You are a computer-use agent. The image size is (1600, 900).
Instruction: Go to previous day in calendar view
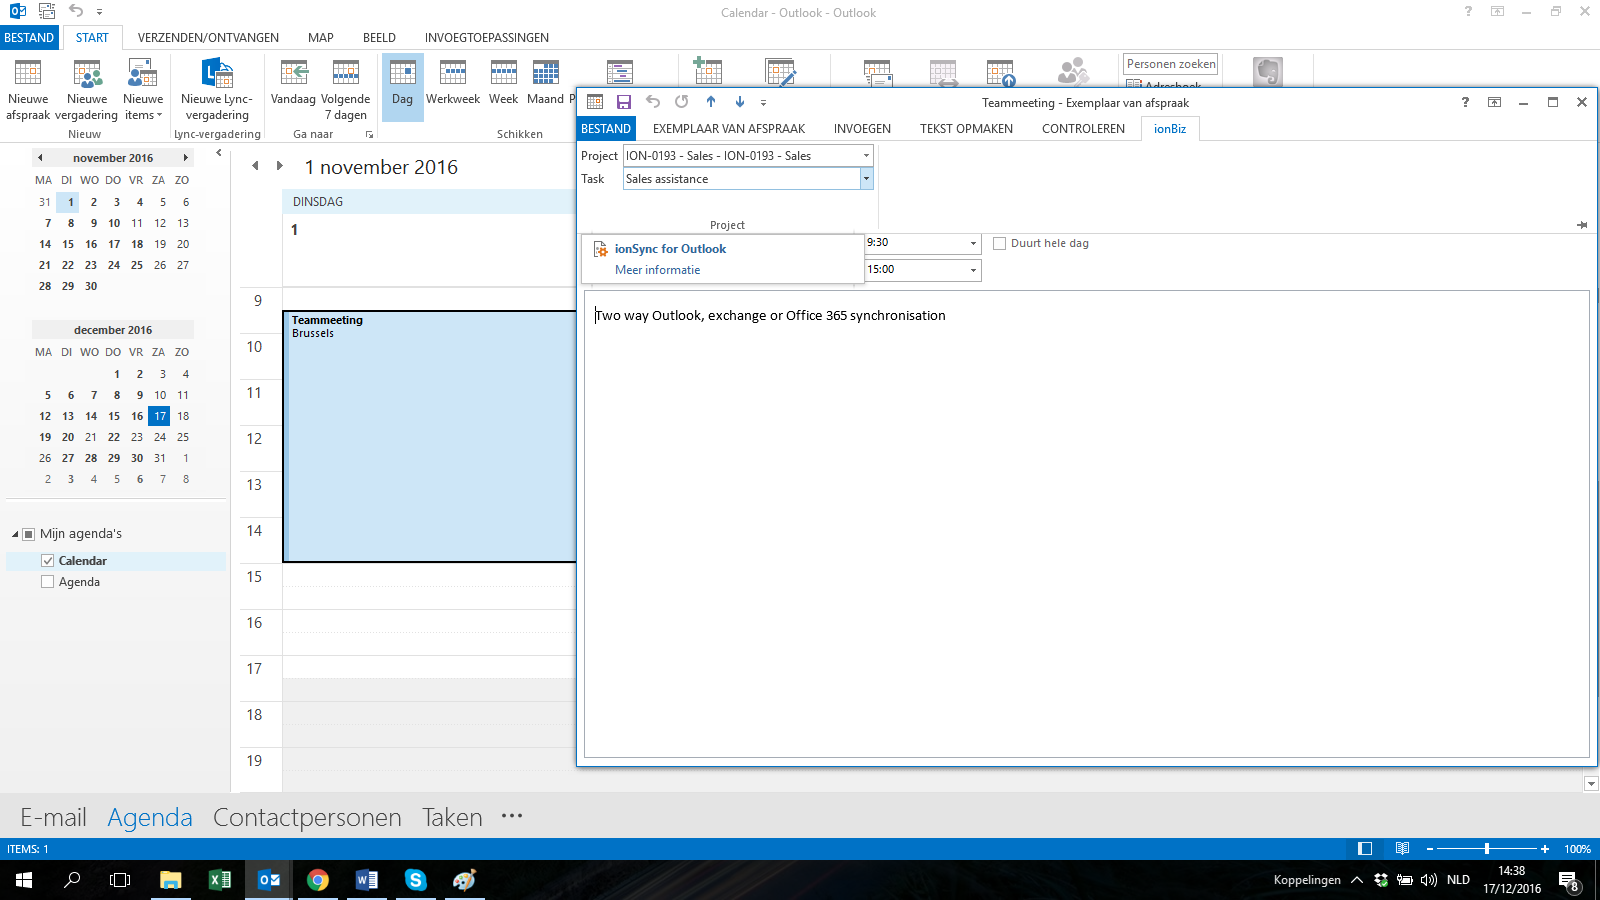pos(255,166)
